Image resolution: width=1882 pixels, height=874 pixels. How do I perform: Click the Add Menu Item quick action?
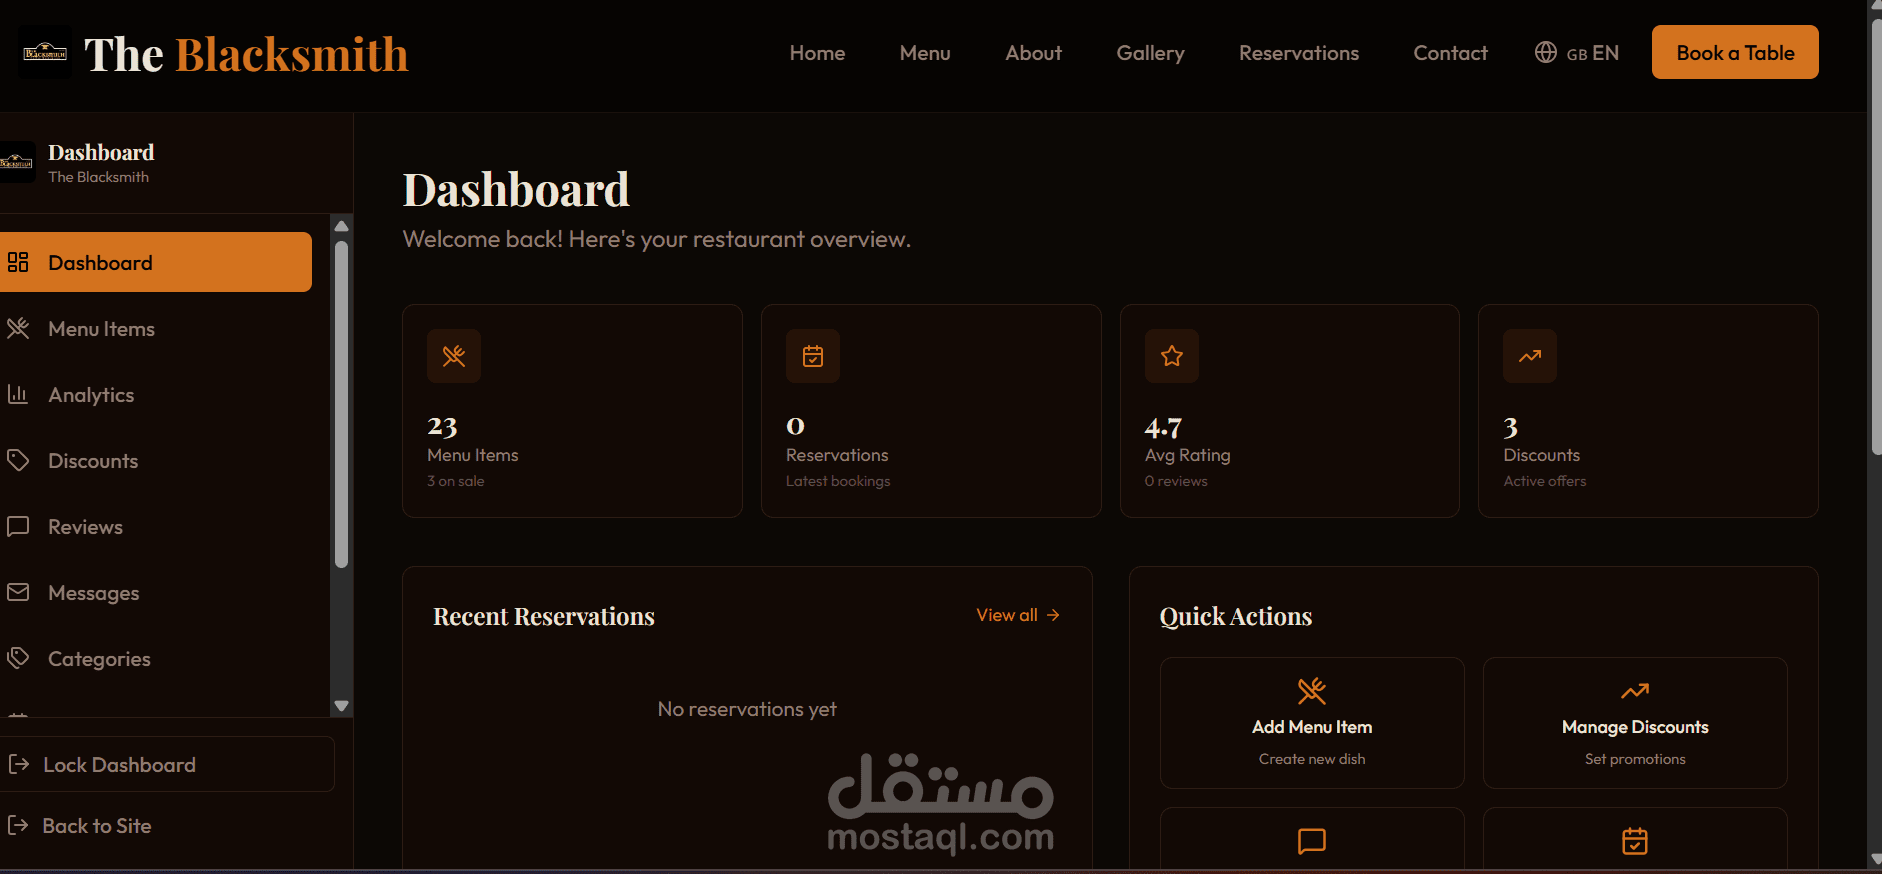pyautogui.click(x=1312, y=723)
